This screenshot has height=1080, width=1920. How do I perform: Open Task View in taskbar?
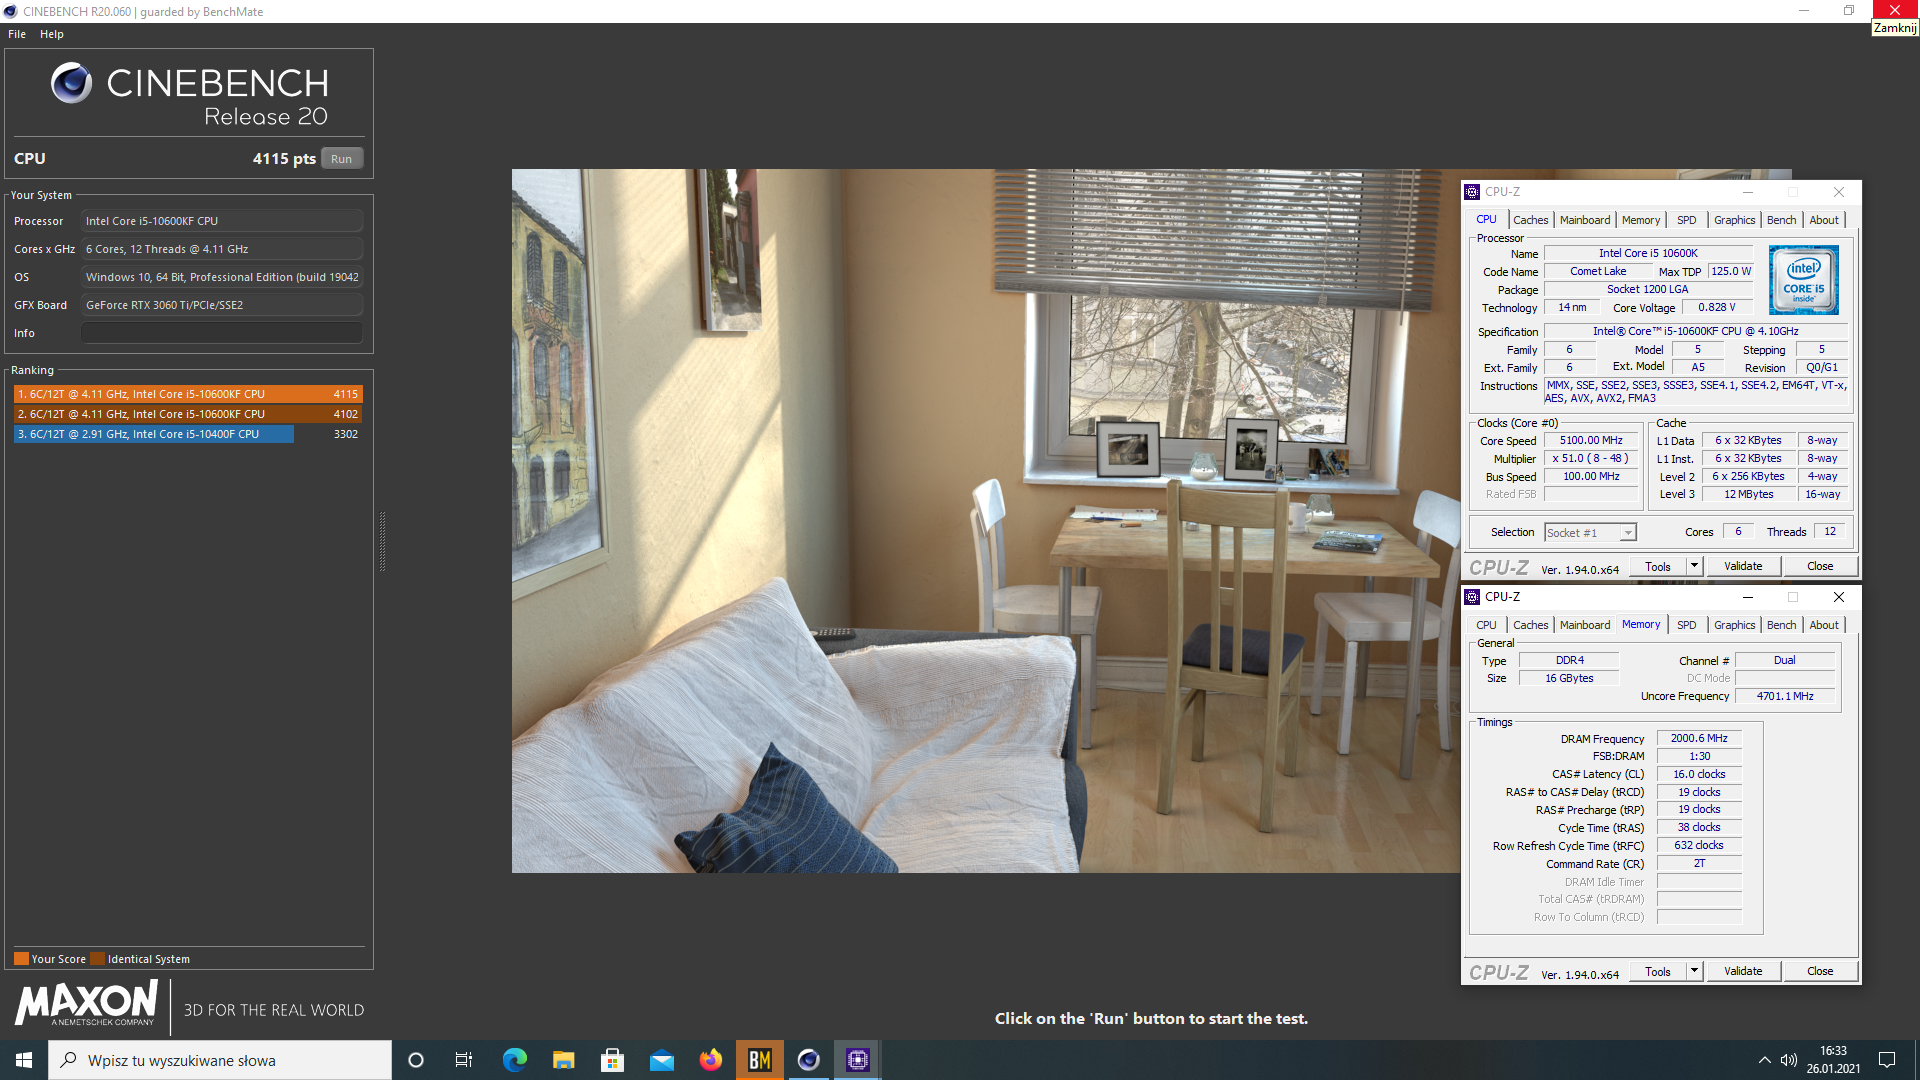(x=464, y=1060)
